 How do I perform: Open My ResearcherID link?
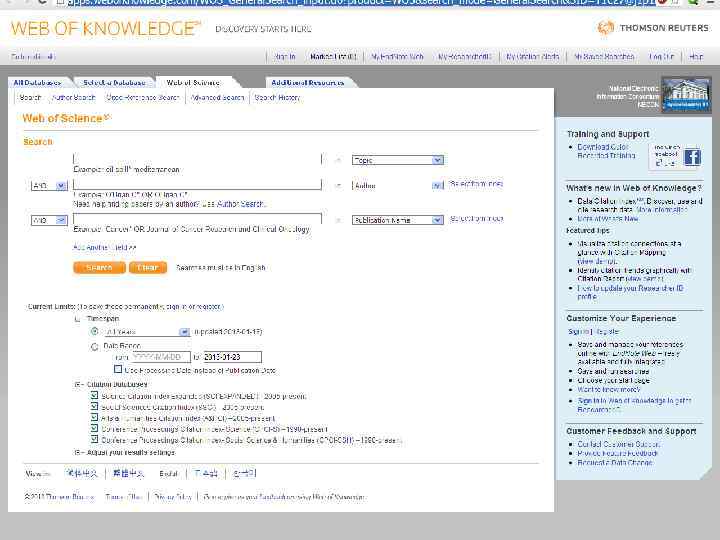pyautogui.click(x=465, y=56)
